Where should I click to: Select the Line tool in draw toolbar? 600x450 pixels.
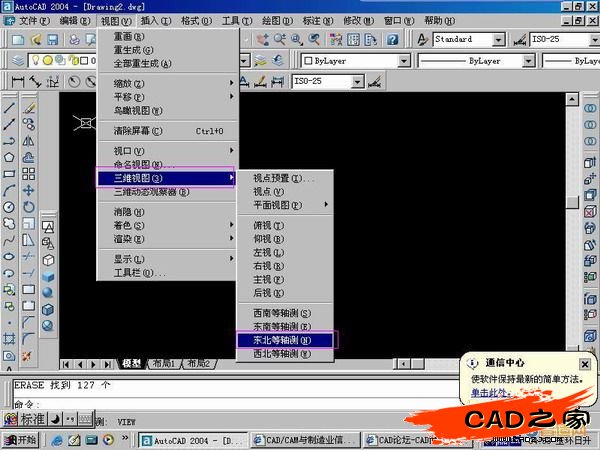point(9,108)
